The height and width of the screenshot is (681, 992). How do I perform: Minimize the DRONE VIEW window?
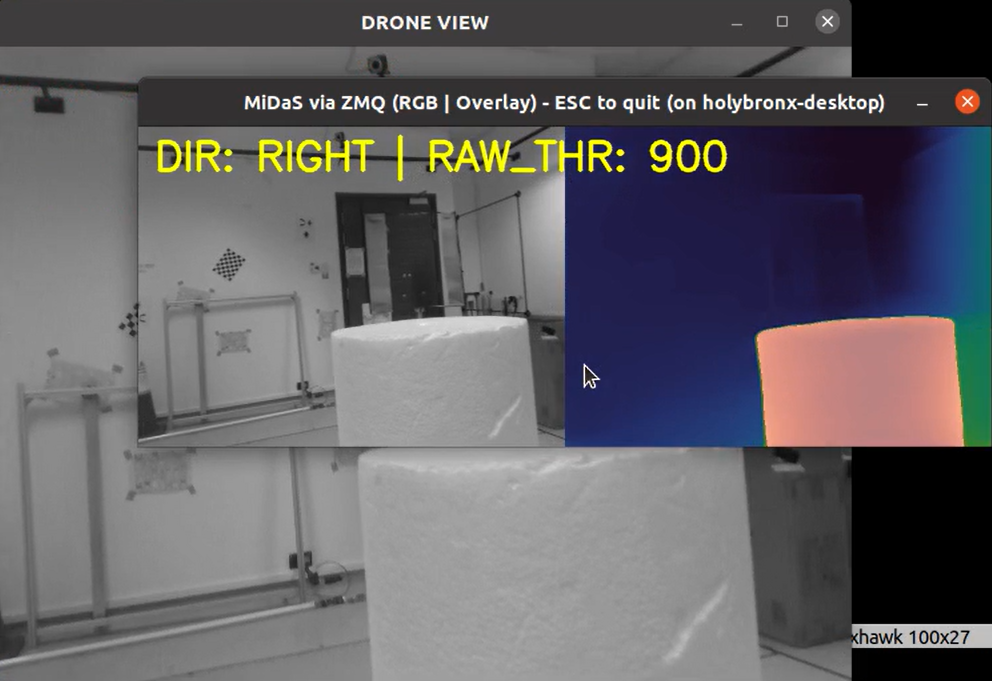tap(736, 23)
